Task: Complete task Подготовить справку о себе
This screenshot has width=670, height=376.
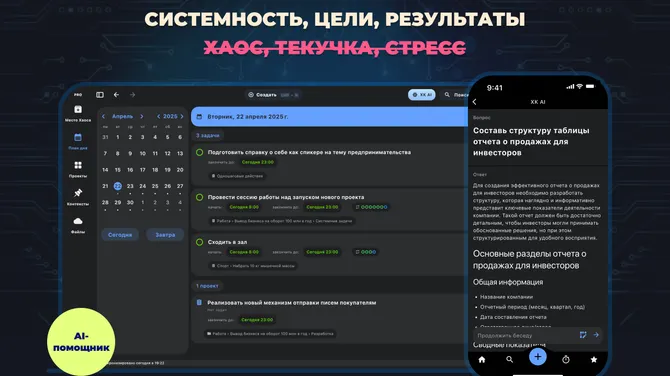Action: [200, 152]
